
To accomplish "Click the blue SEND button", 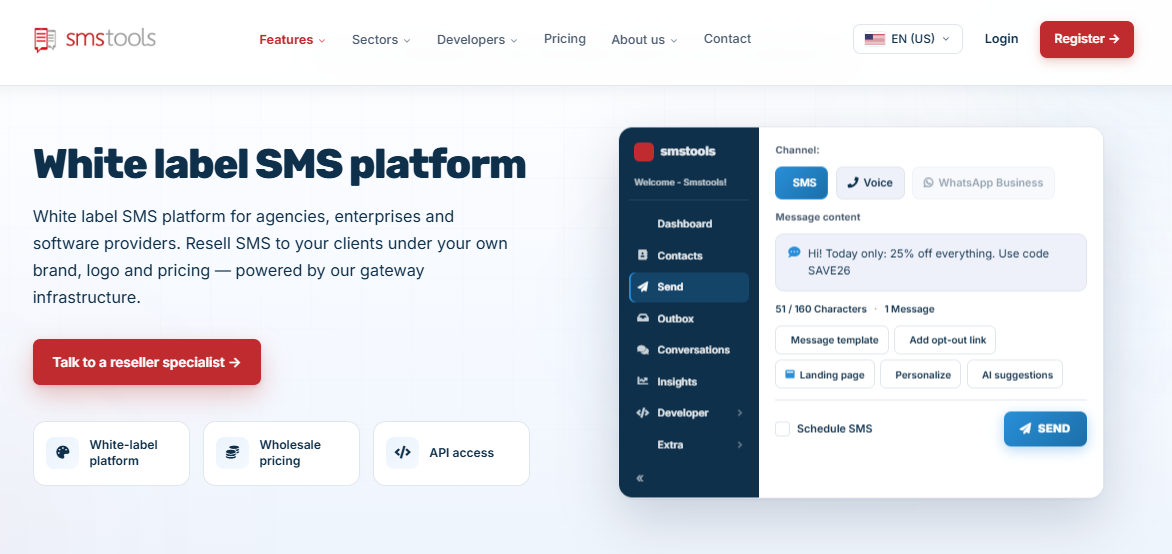I will pyautogui.click(x=1045, y=428).
